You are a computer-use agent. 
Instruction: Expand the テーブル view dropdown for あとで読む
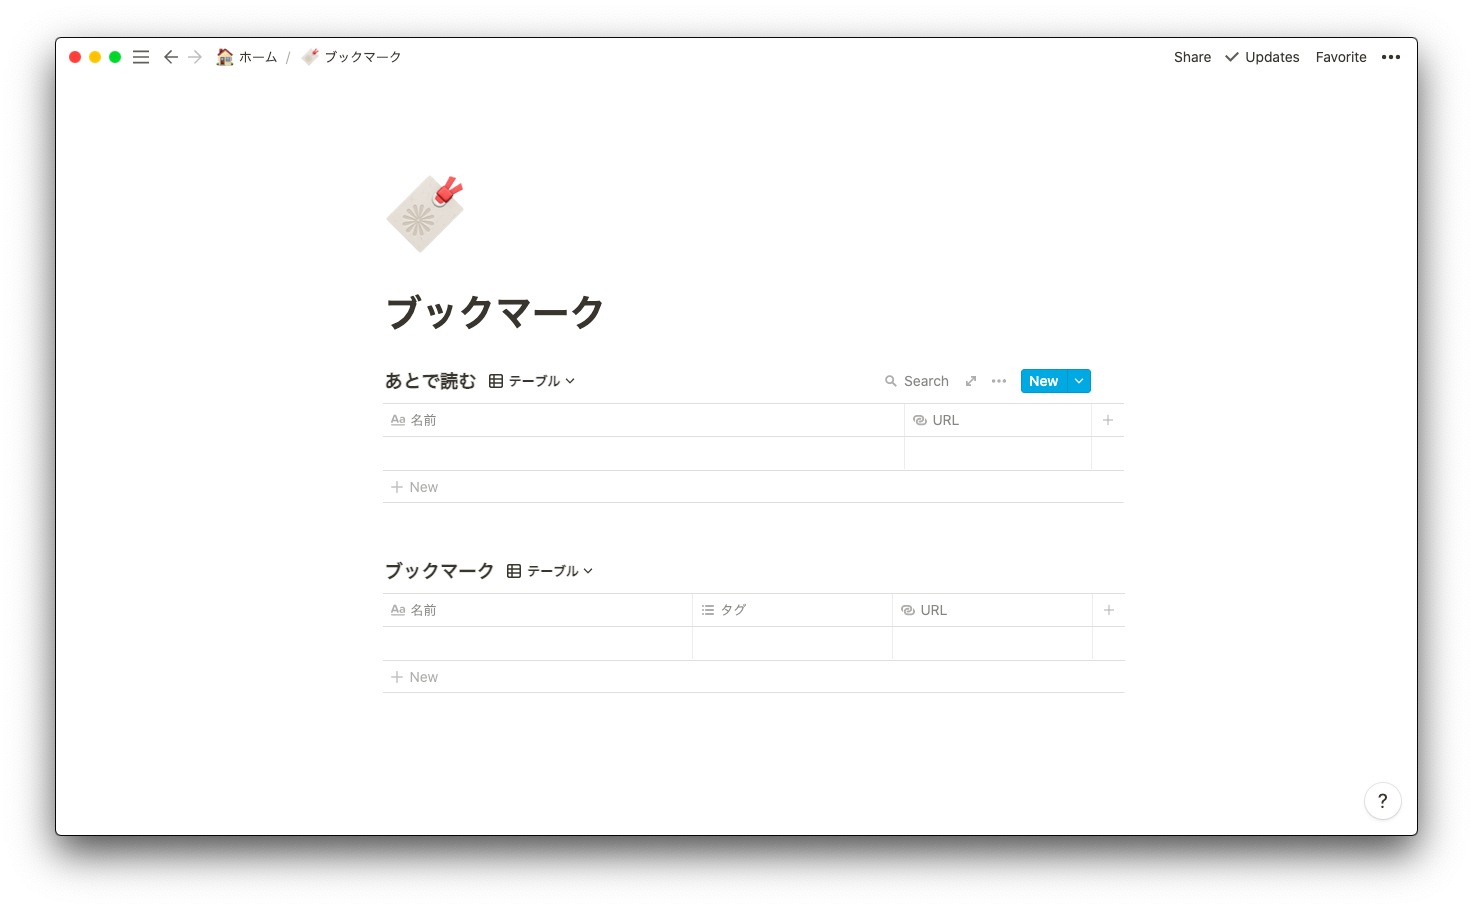pyautogui.click(x=532, y=381)
